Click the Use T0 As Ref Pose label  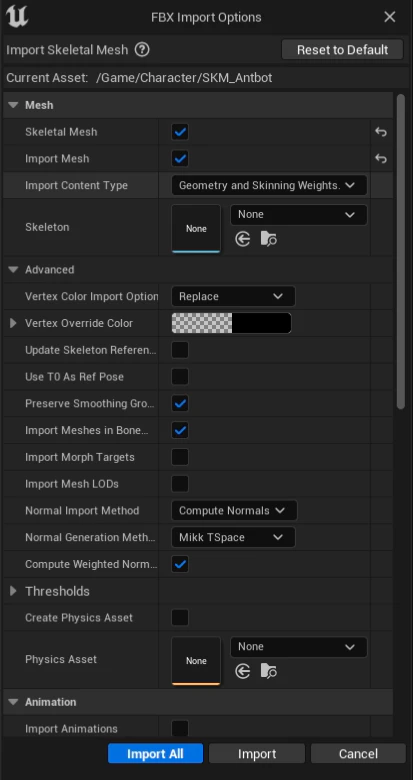pyautogui.click(x=75, y=377)
